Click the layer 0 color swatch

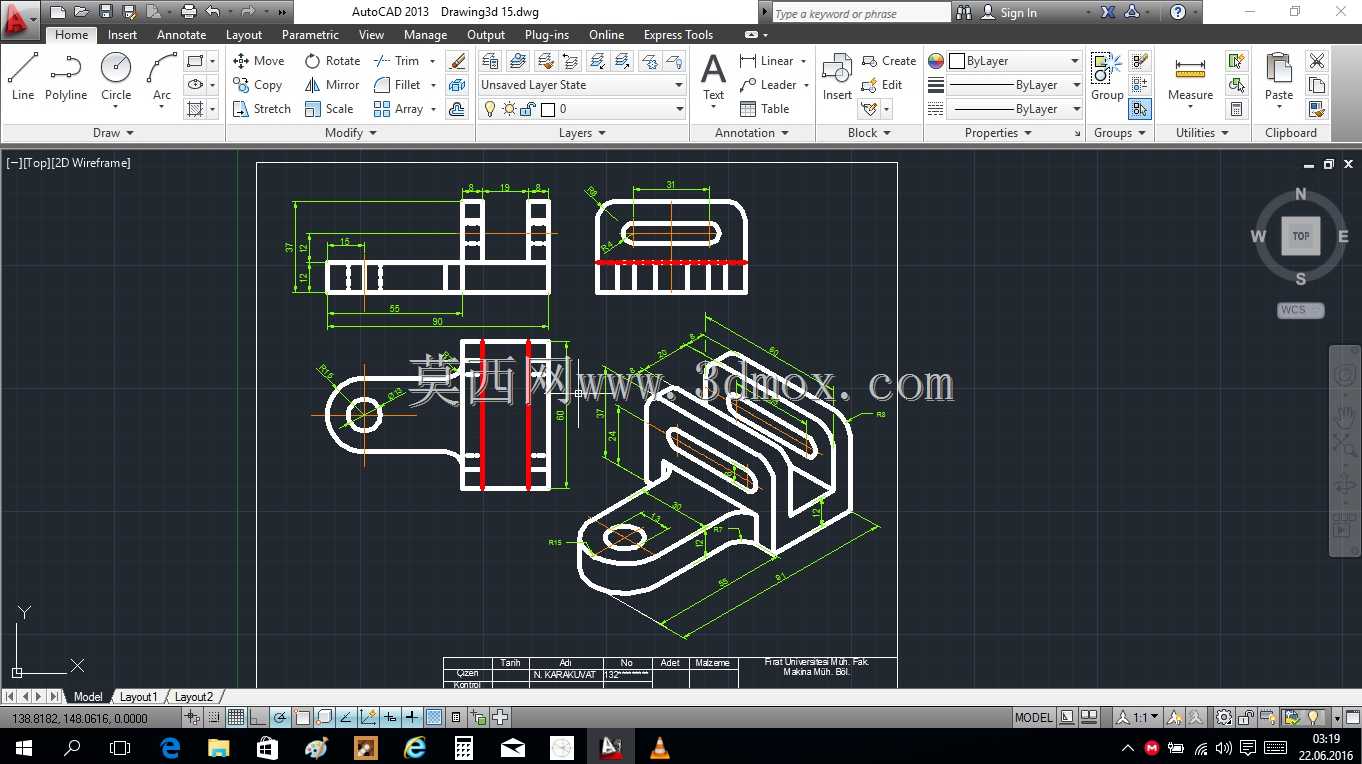point(547,109)
